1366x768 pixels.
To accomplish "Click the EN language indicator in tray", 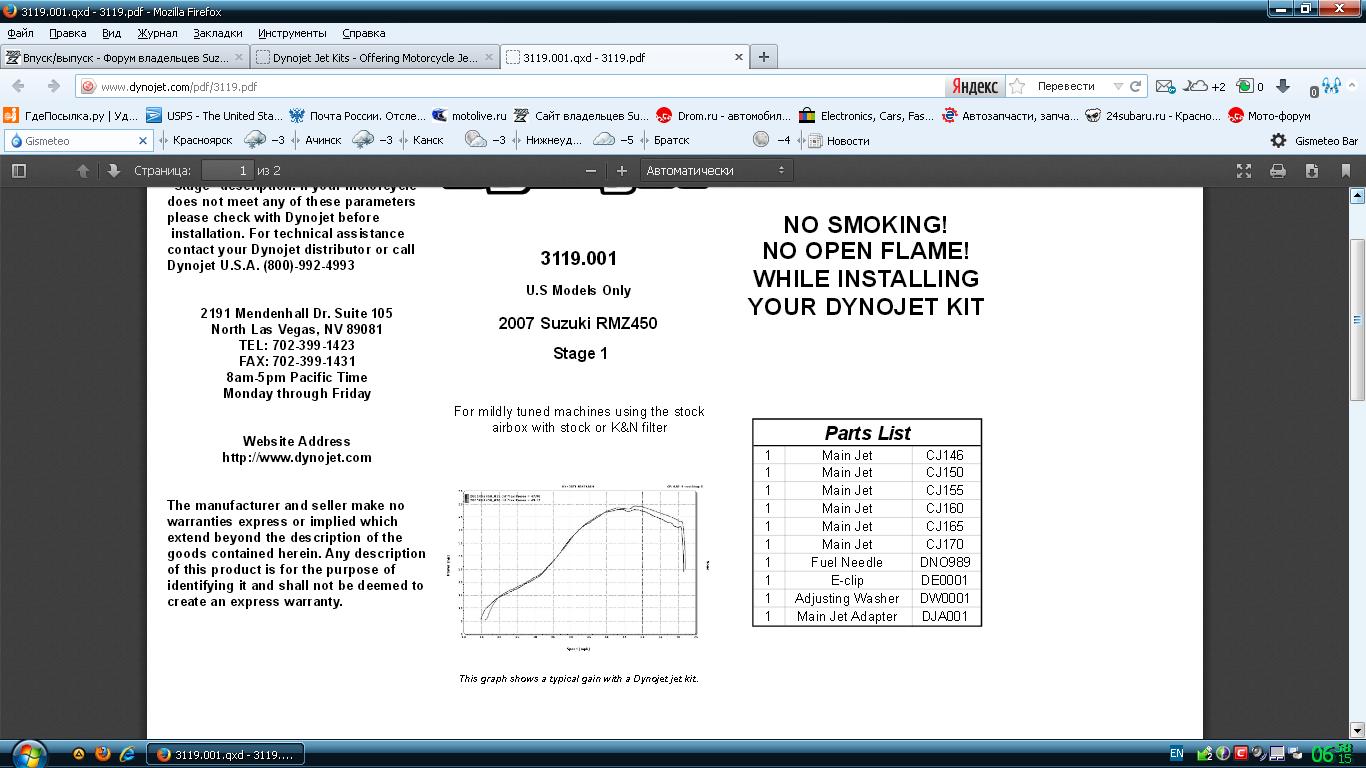I will [1176, 754].
